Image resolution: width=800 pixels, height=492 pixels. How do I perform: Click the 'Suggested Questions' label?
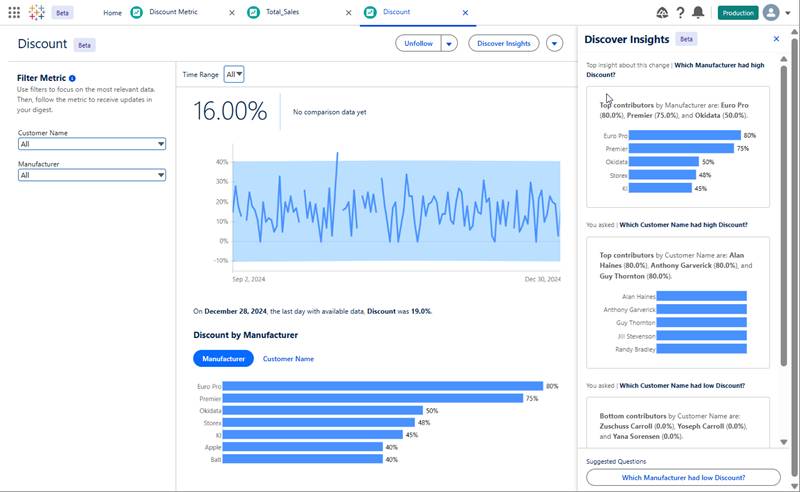tap(616, 461)
